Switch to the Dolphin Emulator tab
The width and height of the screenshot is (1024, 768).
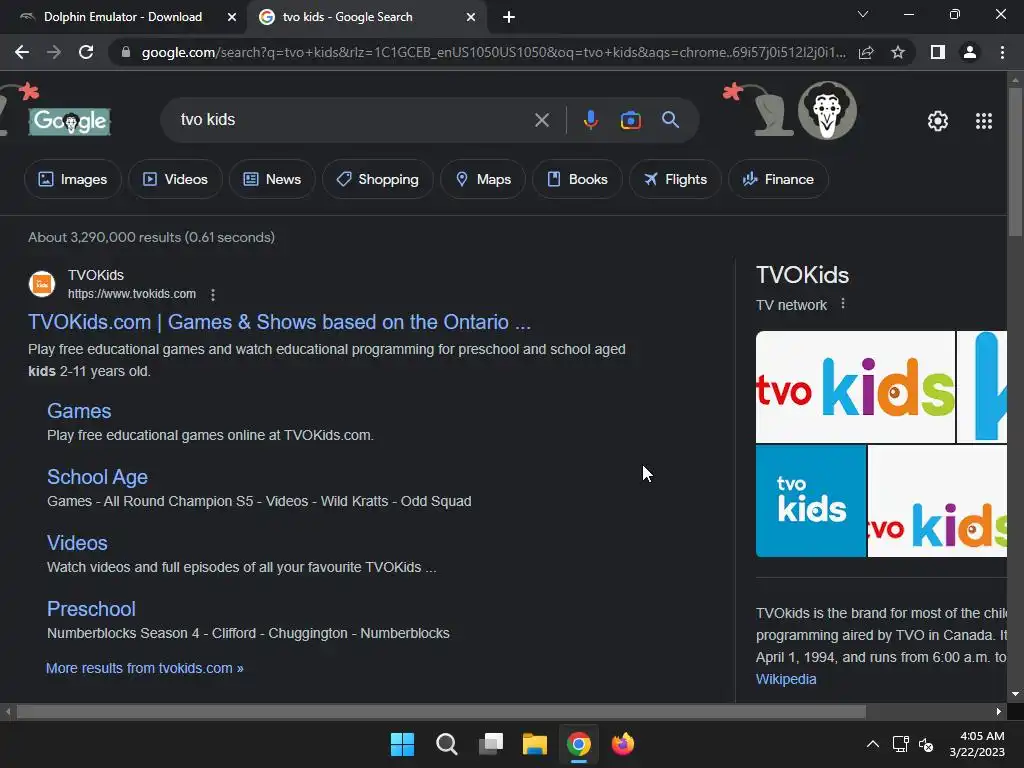click(x=123, y=17)
